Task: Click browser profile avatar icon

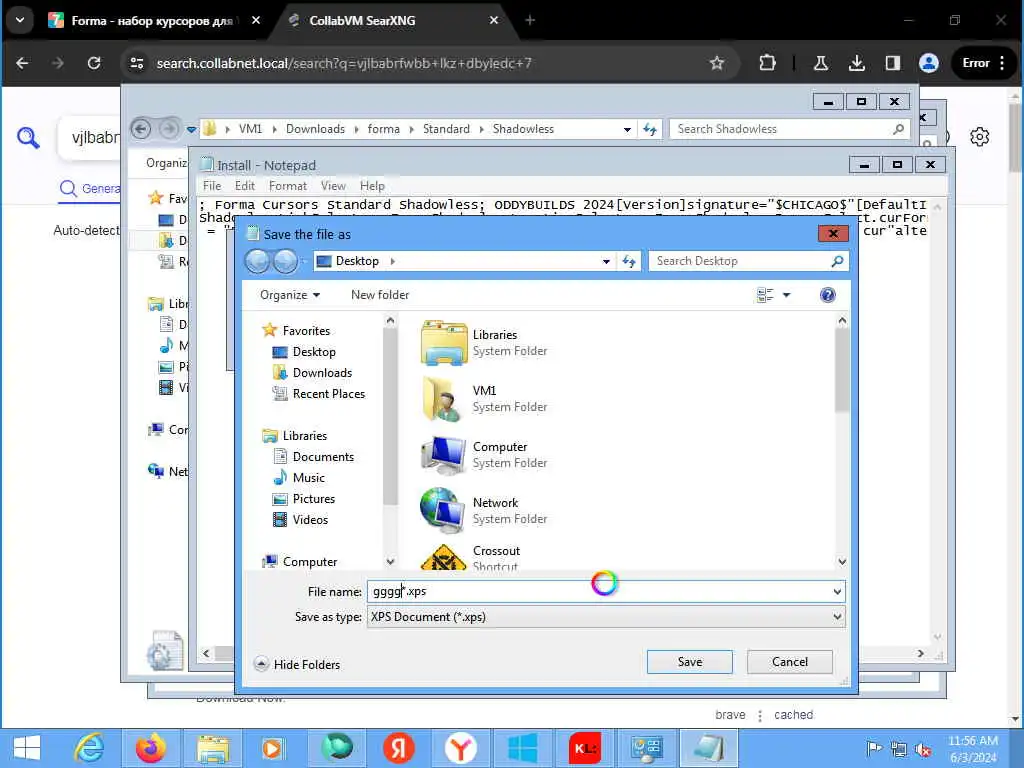Action: [x=929, y=63]
